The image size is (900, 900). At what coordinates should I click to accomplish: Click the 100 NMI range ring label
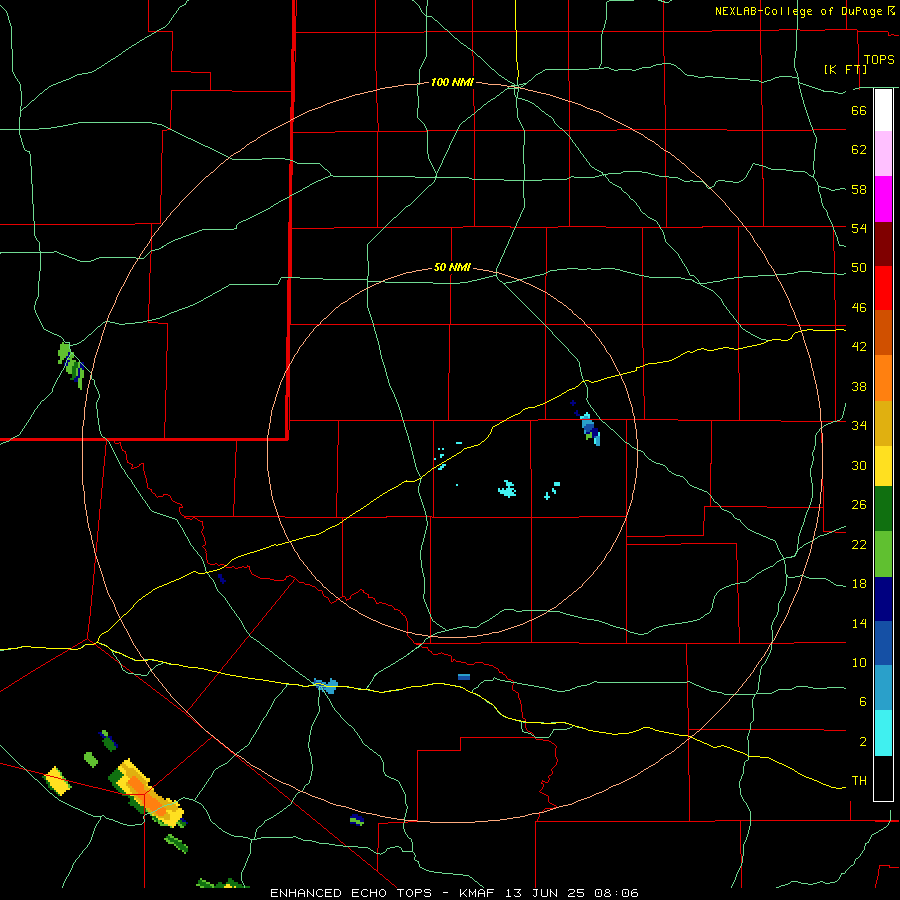pos(452,83)
